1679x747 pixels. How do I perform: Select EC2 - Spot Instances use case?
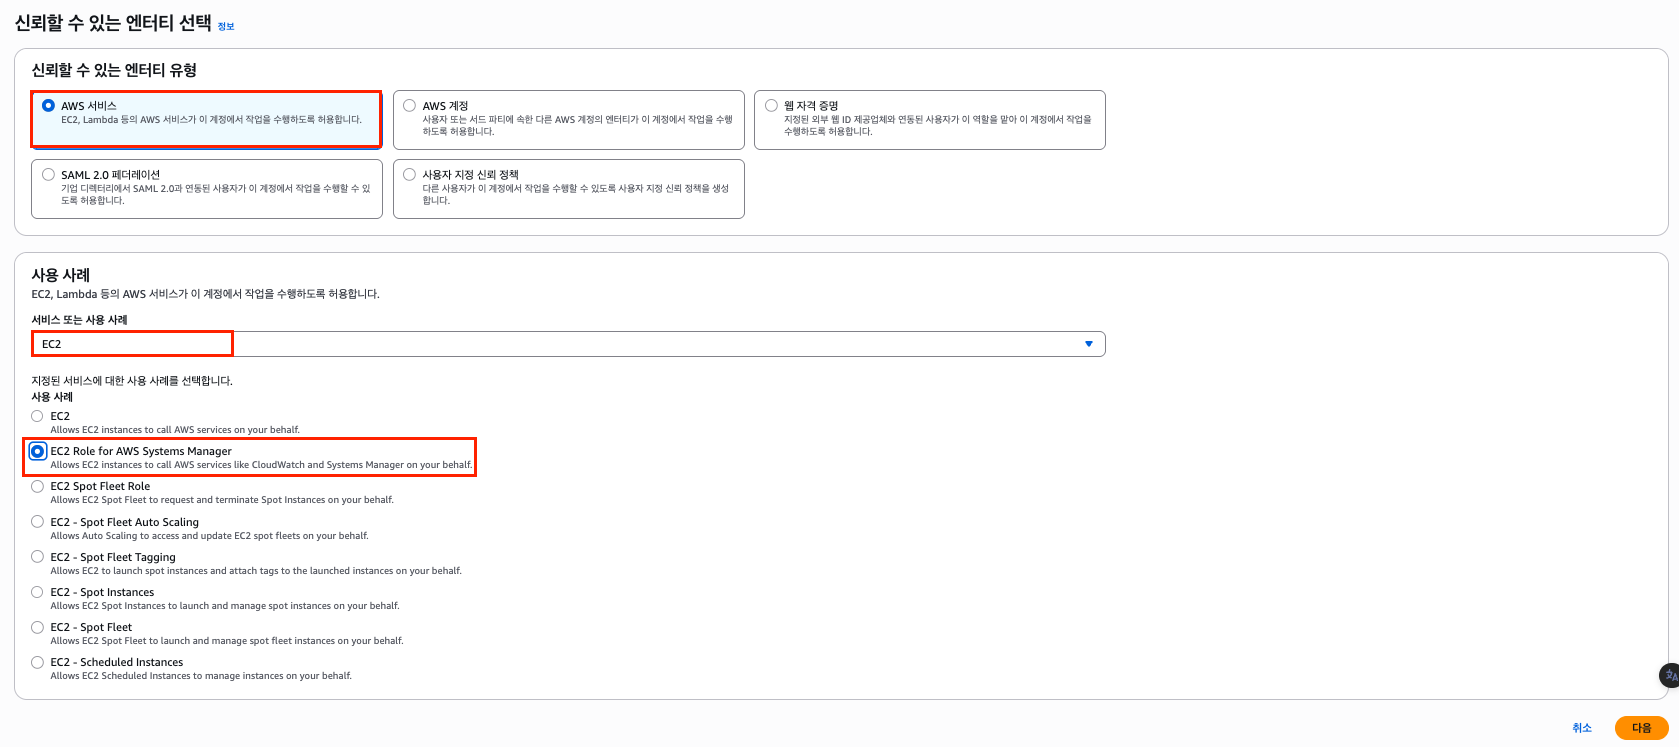pyautogui.click(x=38, y=592)
